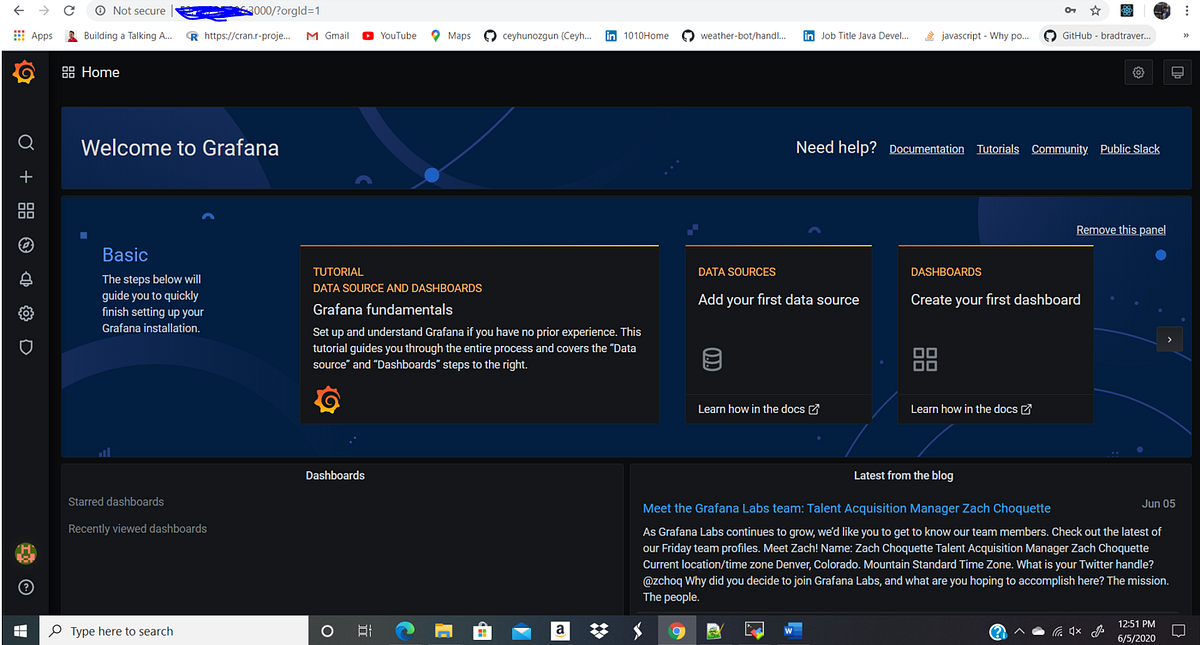
Task: Open the Dashboards grid icon in sidebar
Action: [x=25, y=210]
